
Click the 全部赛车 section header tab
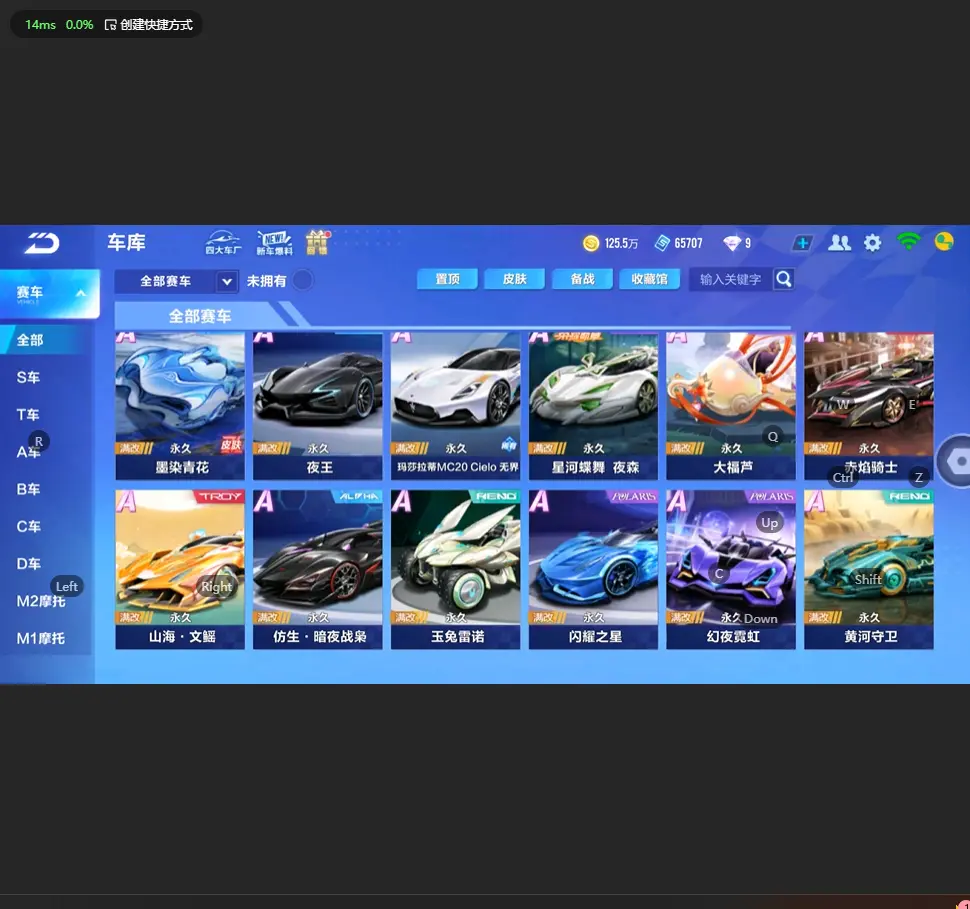coord(199,316)
